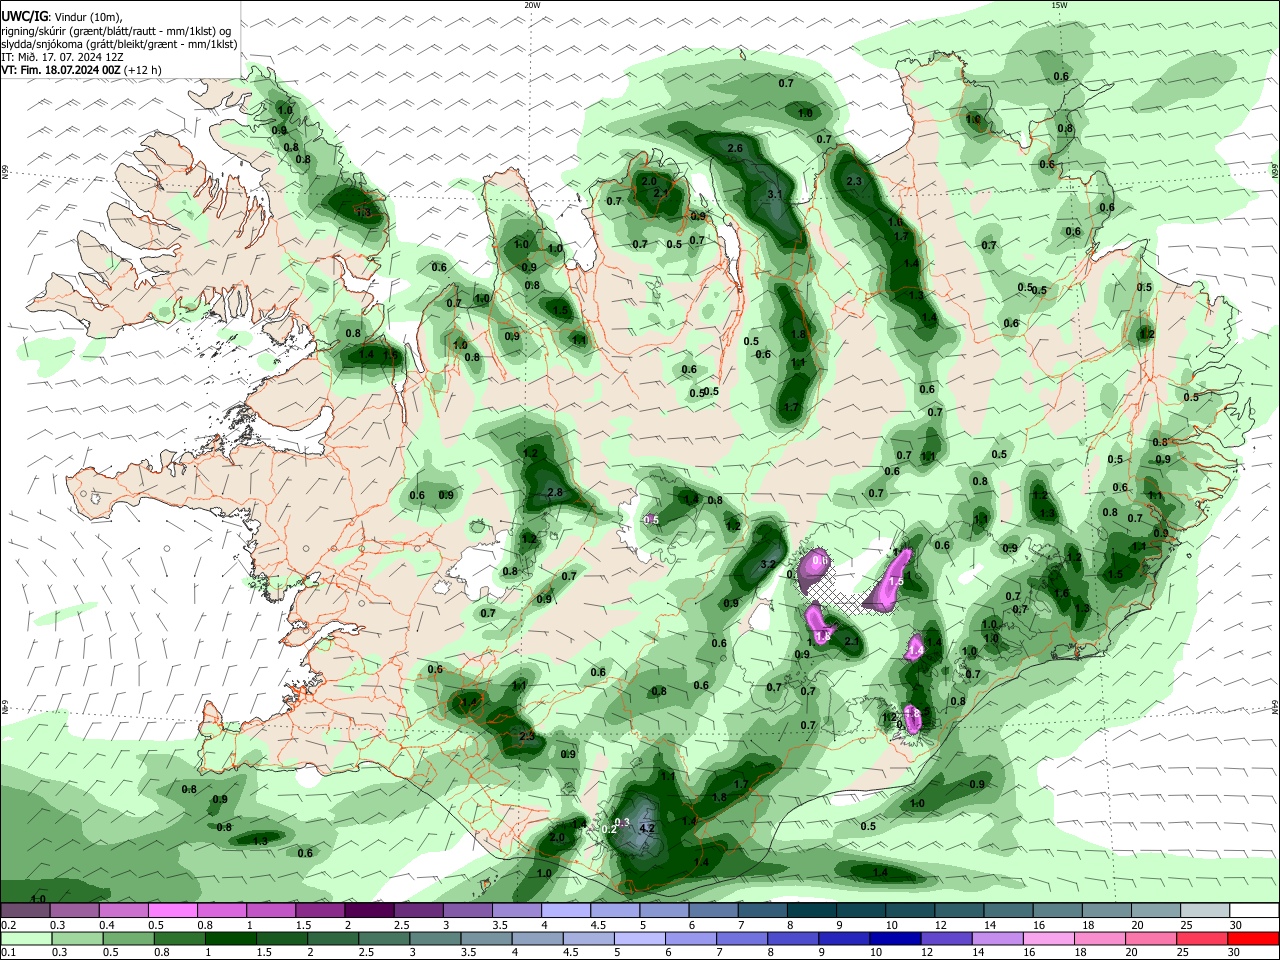Click the 3.1 precipitation value in the north
Image resolution: width=1280 pixels, height=960 pixels.
point(774,194)
